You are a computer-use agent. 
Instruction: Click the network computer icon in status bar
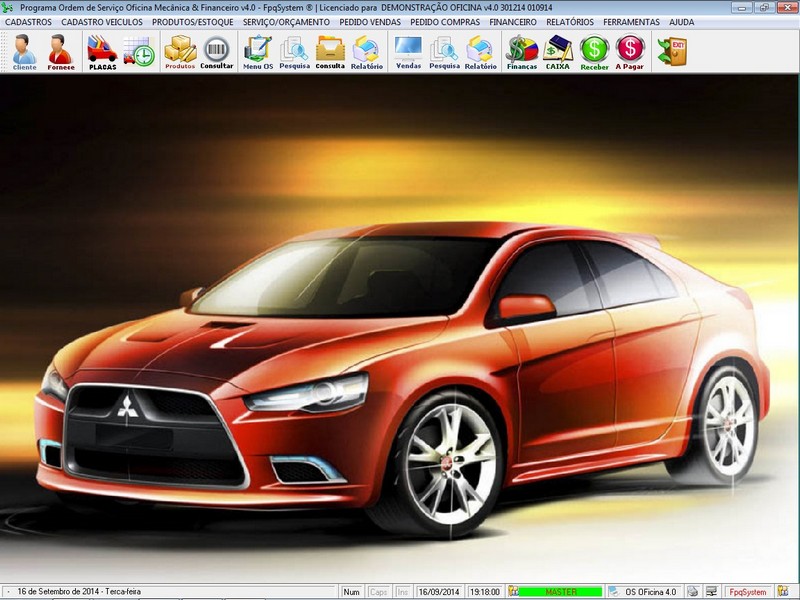coord(711,592)
